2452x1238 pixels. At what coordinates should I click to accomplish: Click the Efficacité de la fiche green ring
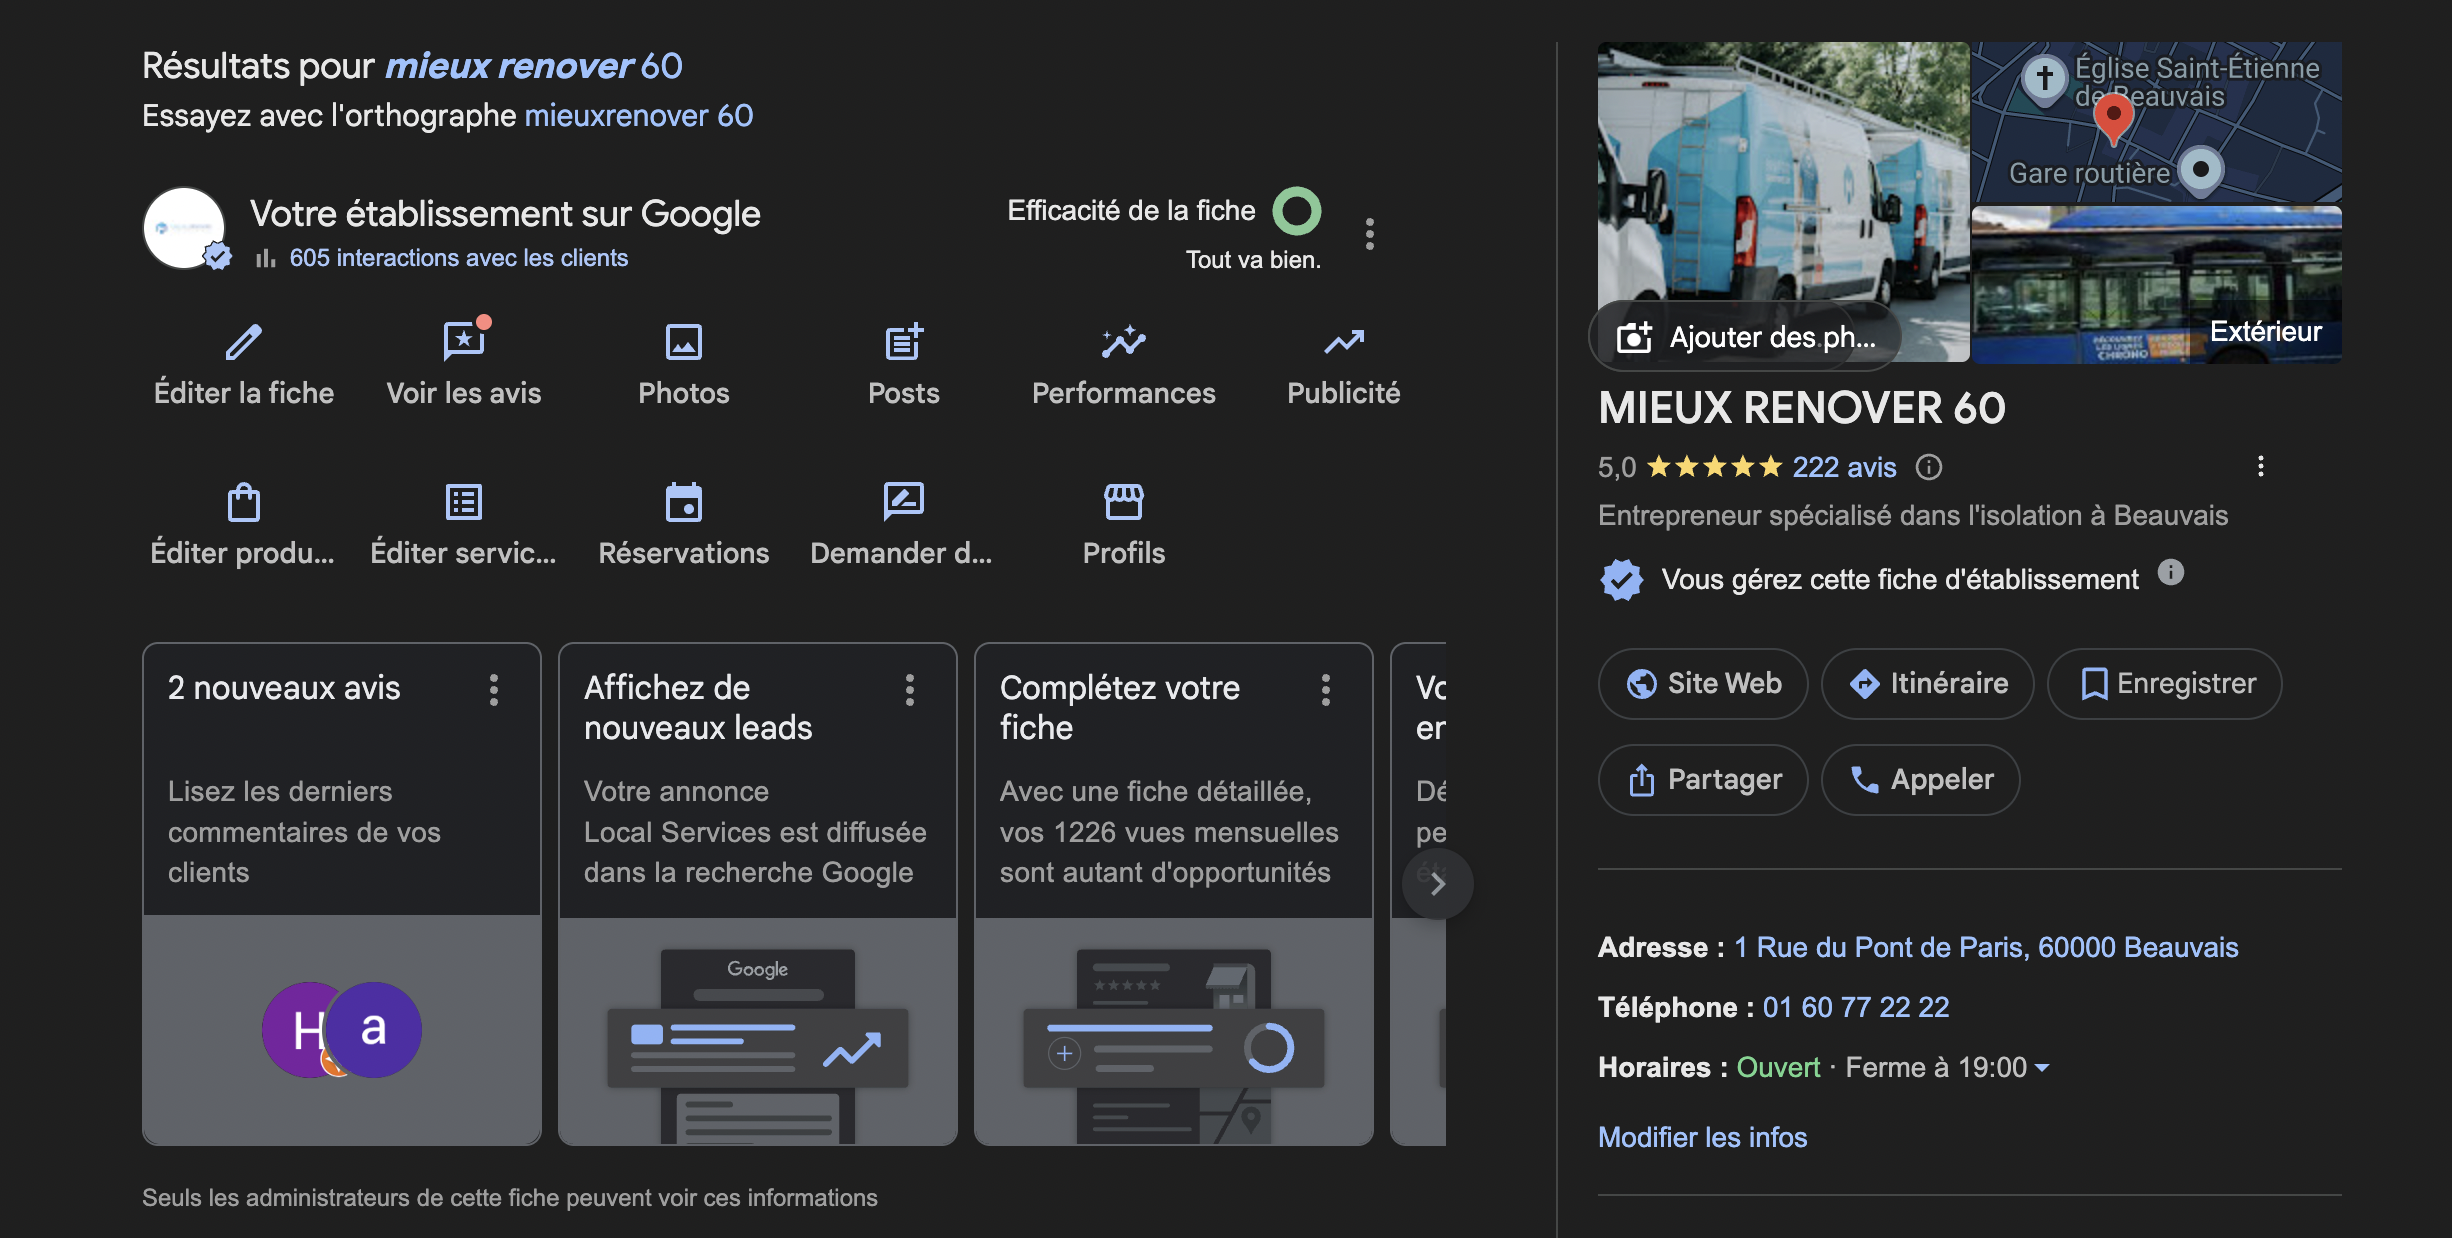pyautogui.click(x=1296, y=211)
